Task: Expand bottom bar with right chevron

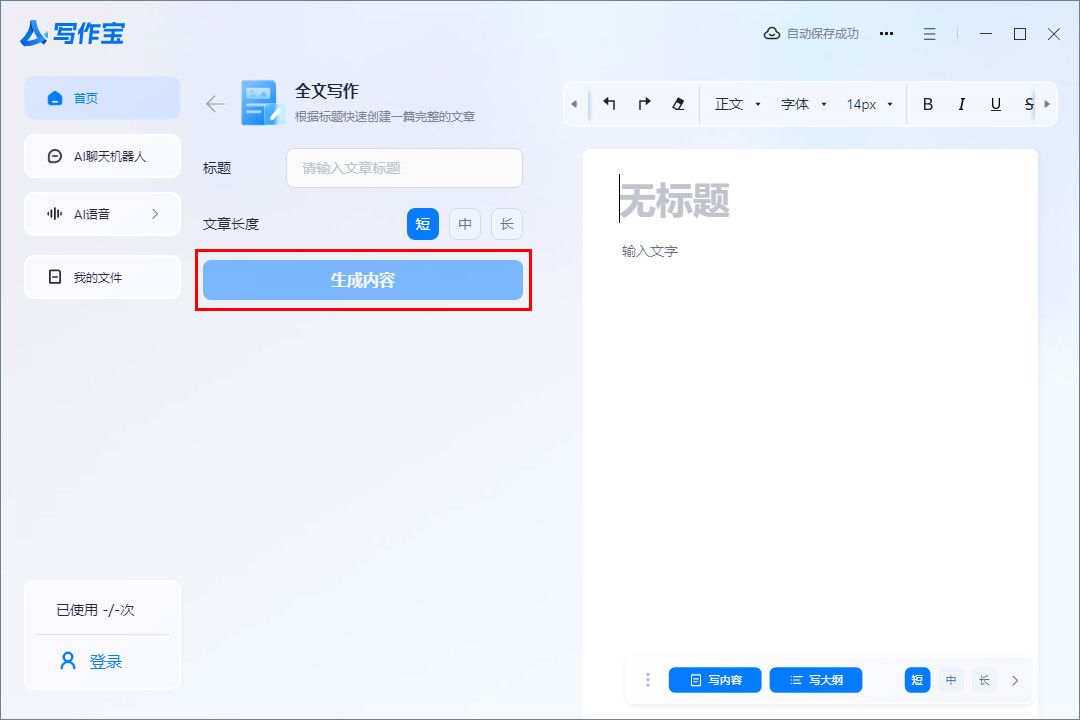Action: point(1015,680)
